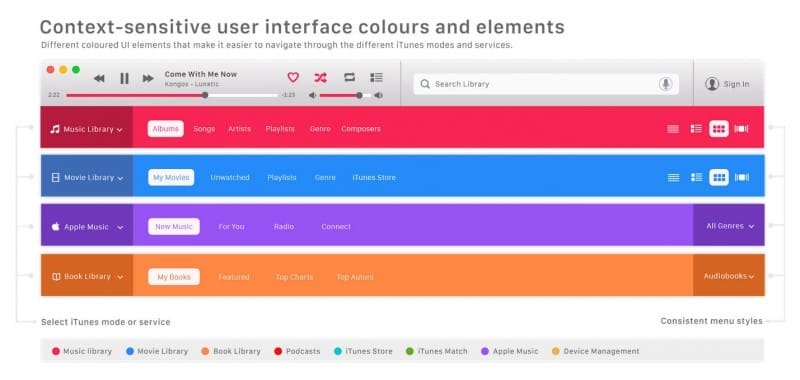Image resolution: width=800 pixels, height=380 pixels.
Task: Pause the current song
Action: tap(124, 79)
